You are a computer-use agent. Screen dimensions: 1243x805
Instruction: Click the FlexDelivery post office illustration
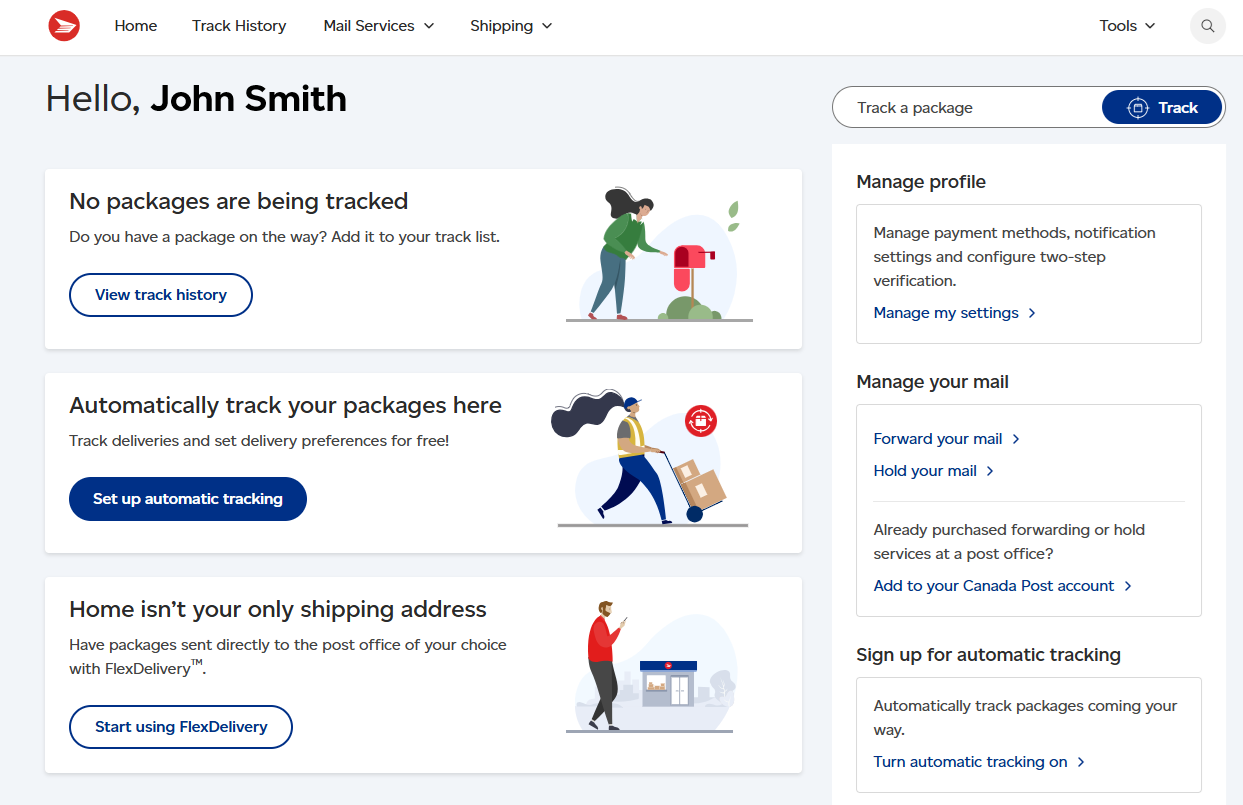click(655, 665)
